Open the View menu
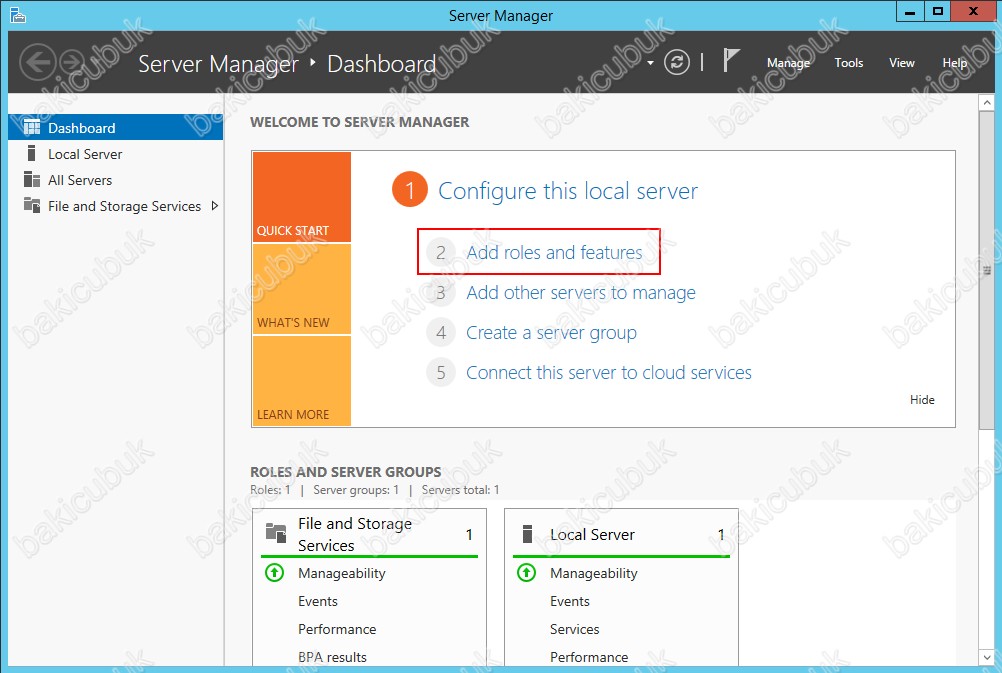The width and height of the screenshot is (1002, 673). pos(902,63)
